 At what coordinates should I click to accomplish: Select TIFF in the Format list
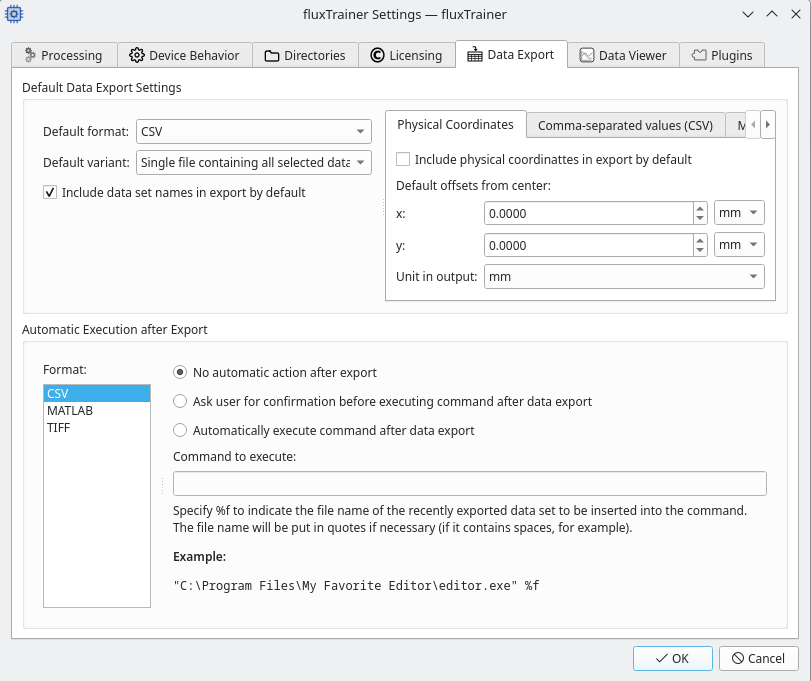pos(97,428)
